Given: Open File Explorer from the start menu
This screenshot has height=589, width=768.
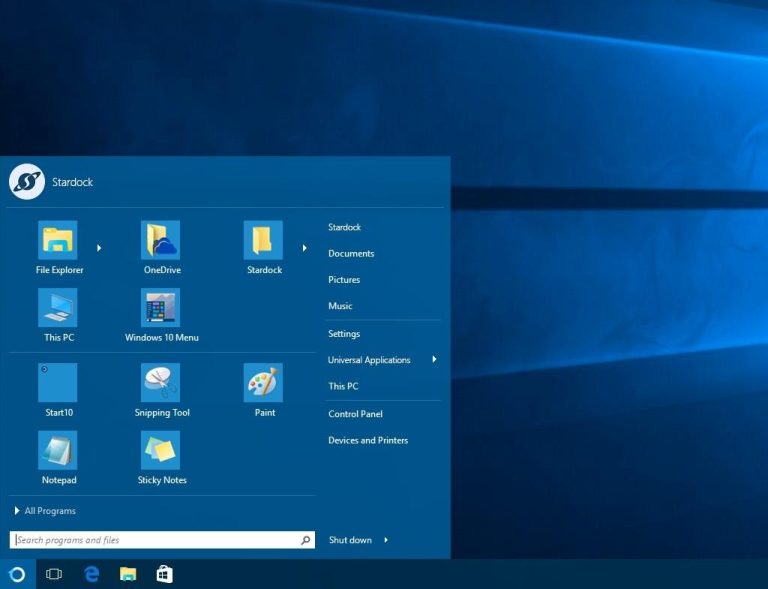Looking at the screenshot, I should (x=58, y=241).
